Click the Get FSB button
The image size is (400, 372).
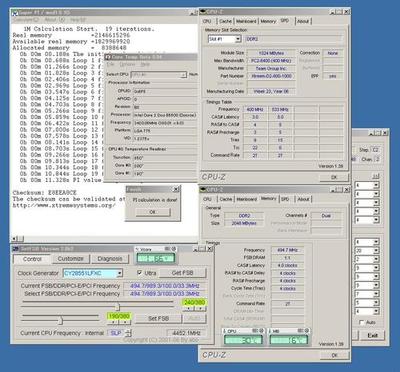pos(182,273)
